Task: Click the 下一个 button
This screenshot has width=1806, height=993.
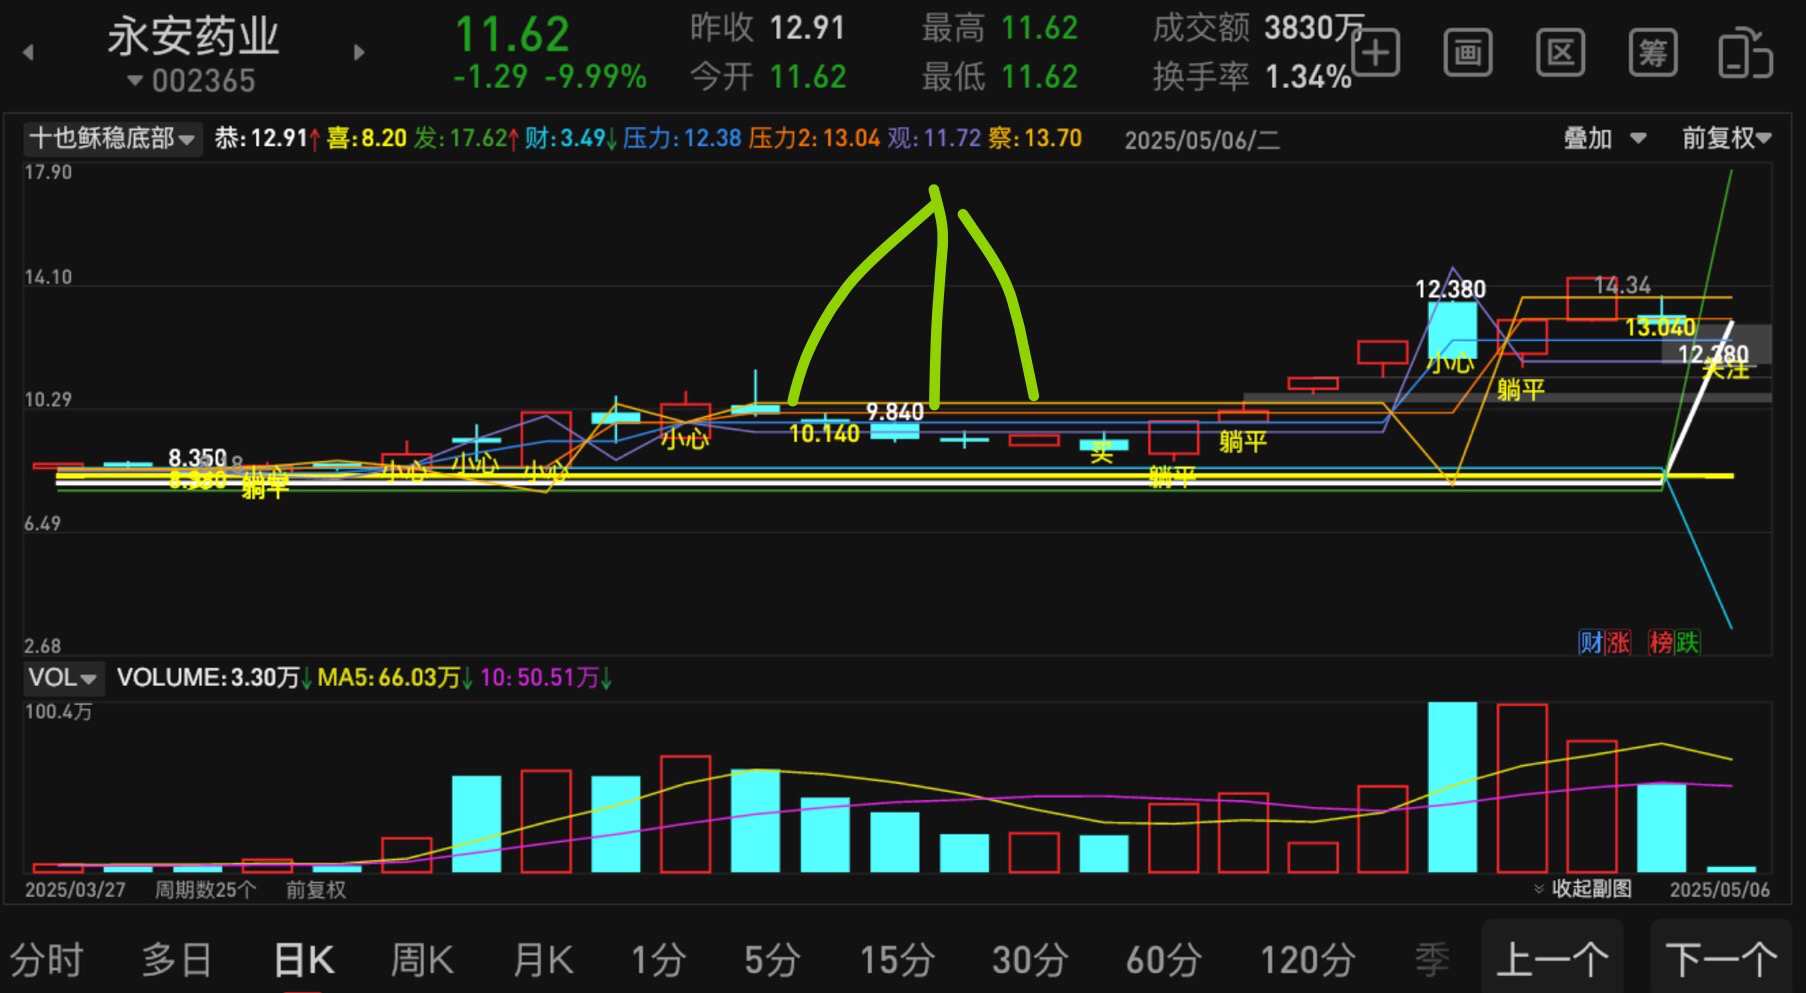Action: point(1722,958)
